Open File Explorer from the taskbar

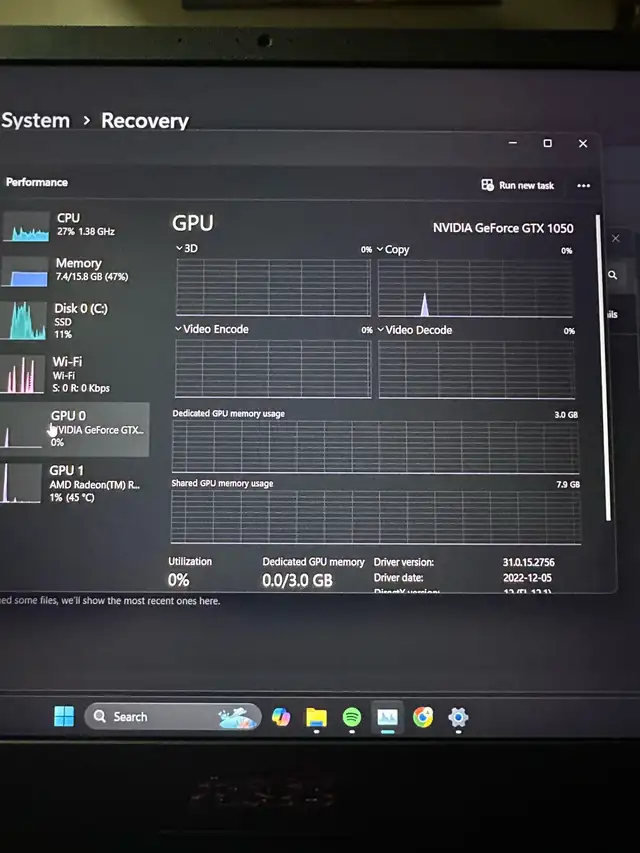(x=316, y=718)
